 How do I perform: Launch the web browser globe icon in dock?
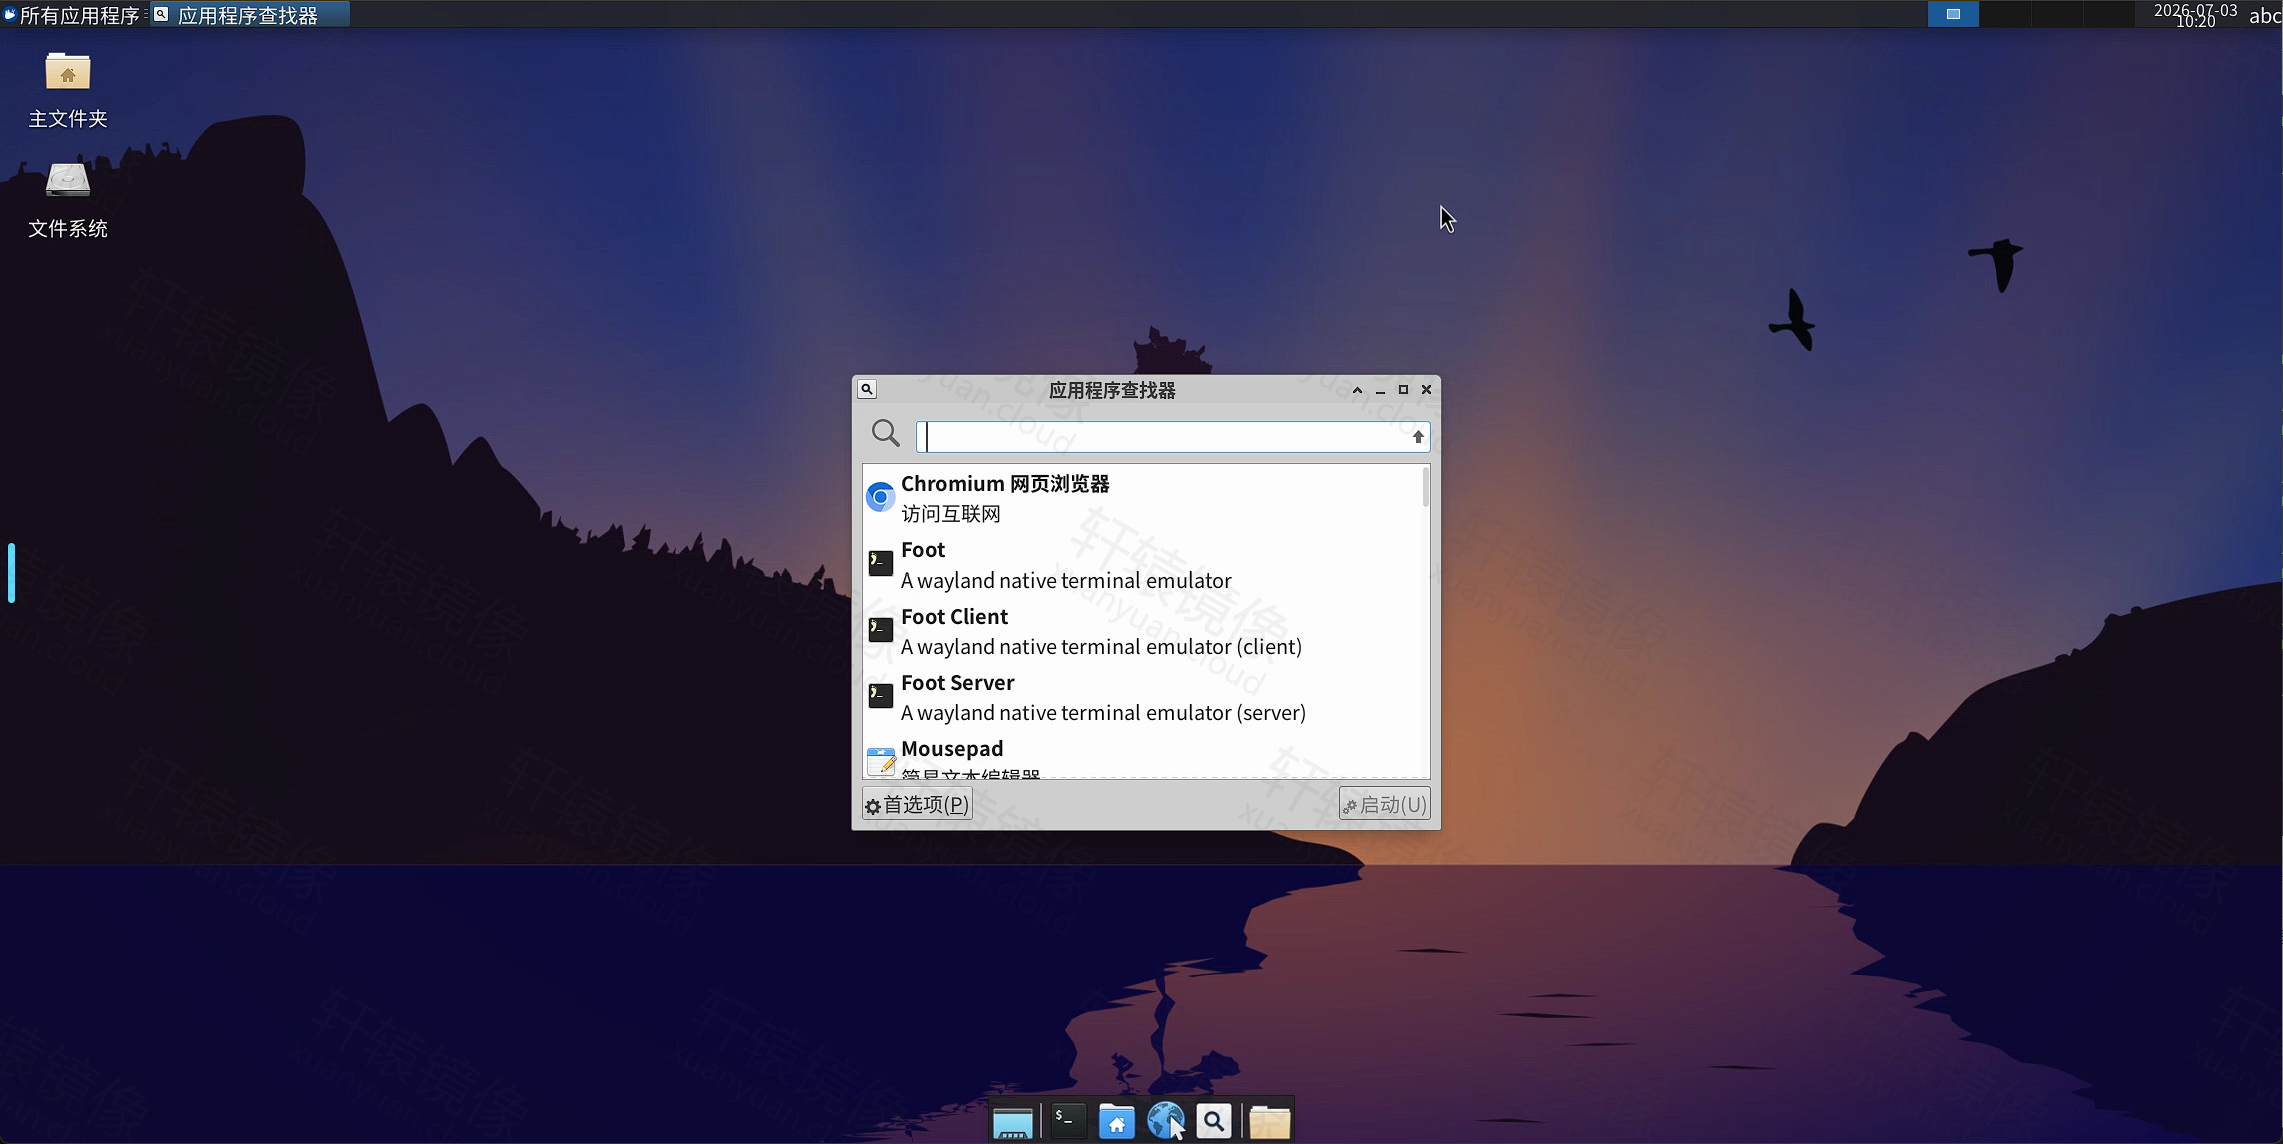point(1165,1121)
